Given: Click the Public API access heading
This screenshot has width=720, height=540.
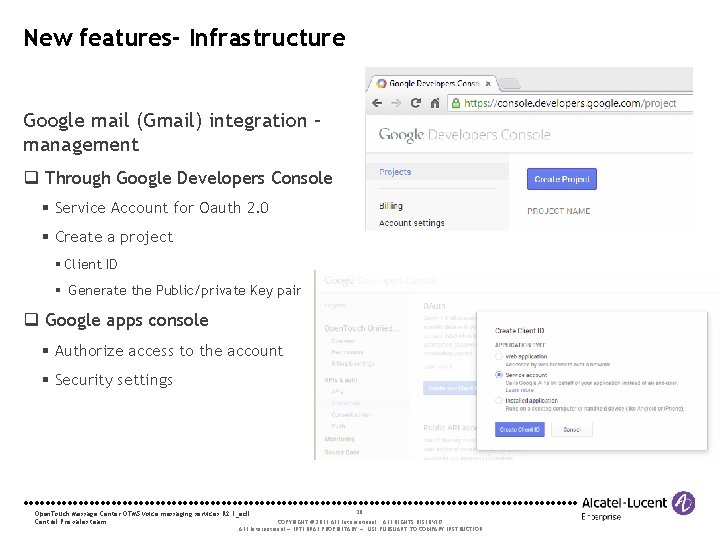Looking at the screenshot, I should tap(450, 428).
